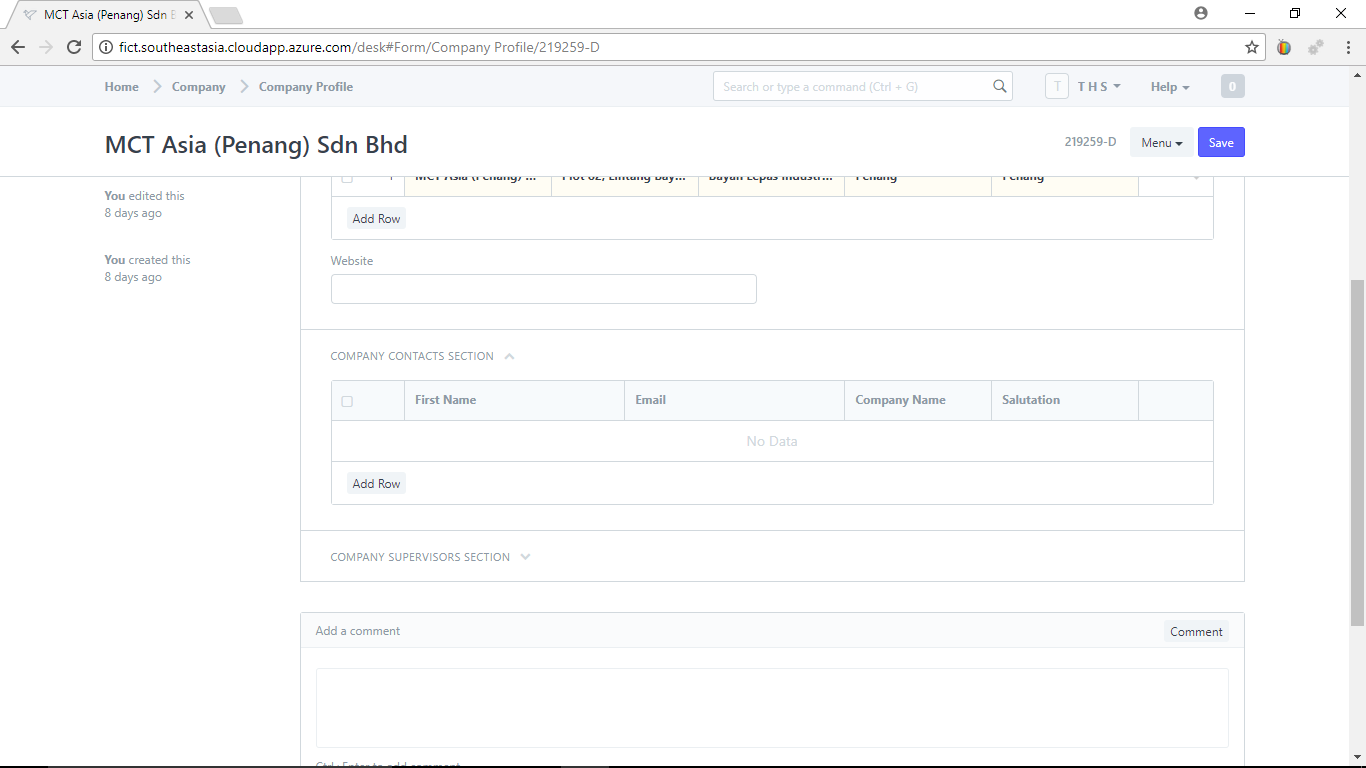This screenshot has width=1366, height=768.
Task: Tick checkbox on MCT Asia address row
Action: pos(347,178)
